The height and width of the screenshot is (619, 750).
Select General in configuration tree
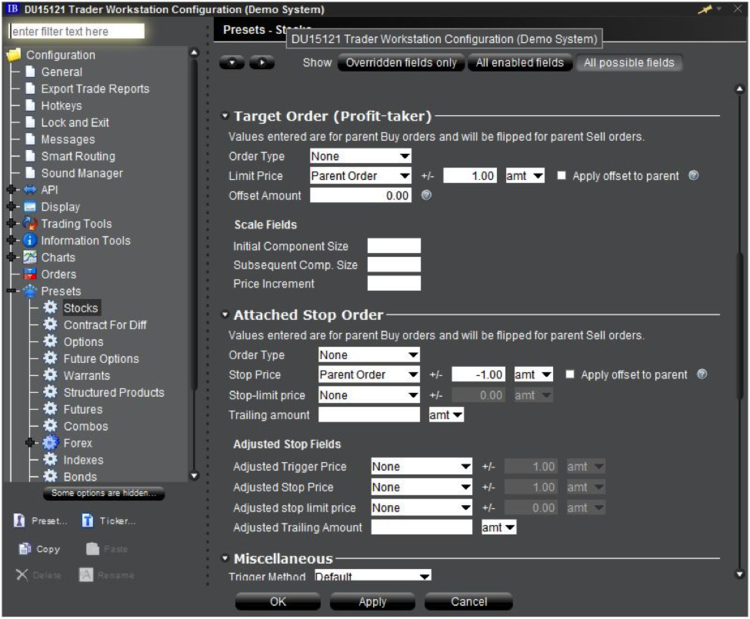click(x=62, y=72)
